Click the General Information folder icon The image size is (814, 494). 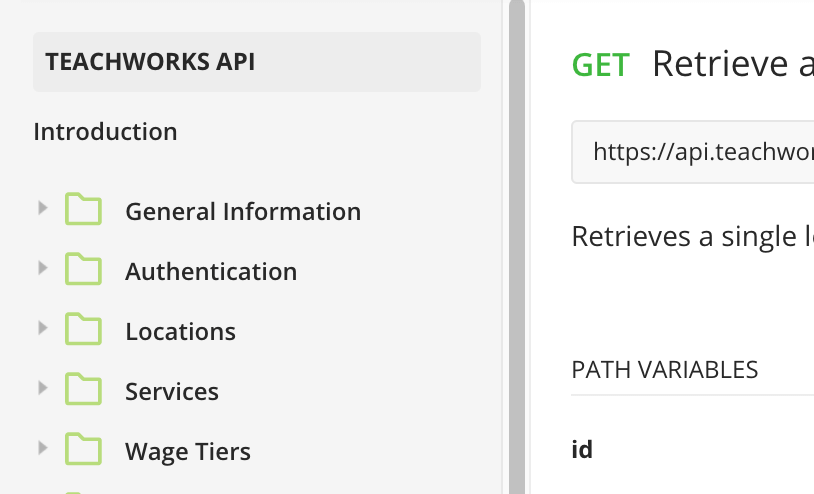pos(84,210)
